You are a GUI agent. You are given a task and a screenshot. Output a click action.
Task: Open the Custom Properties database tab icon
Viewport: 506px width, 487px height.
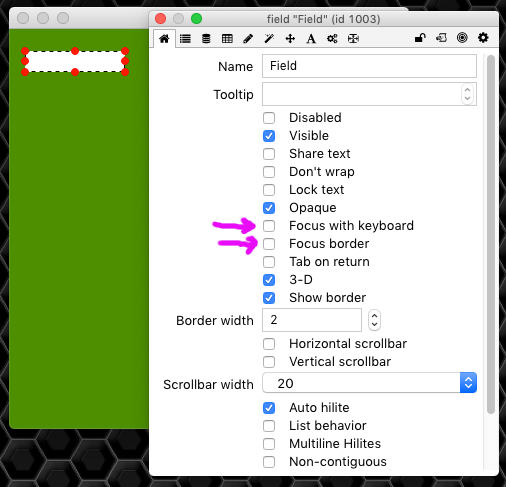tap(206, 39)
